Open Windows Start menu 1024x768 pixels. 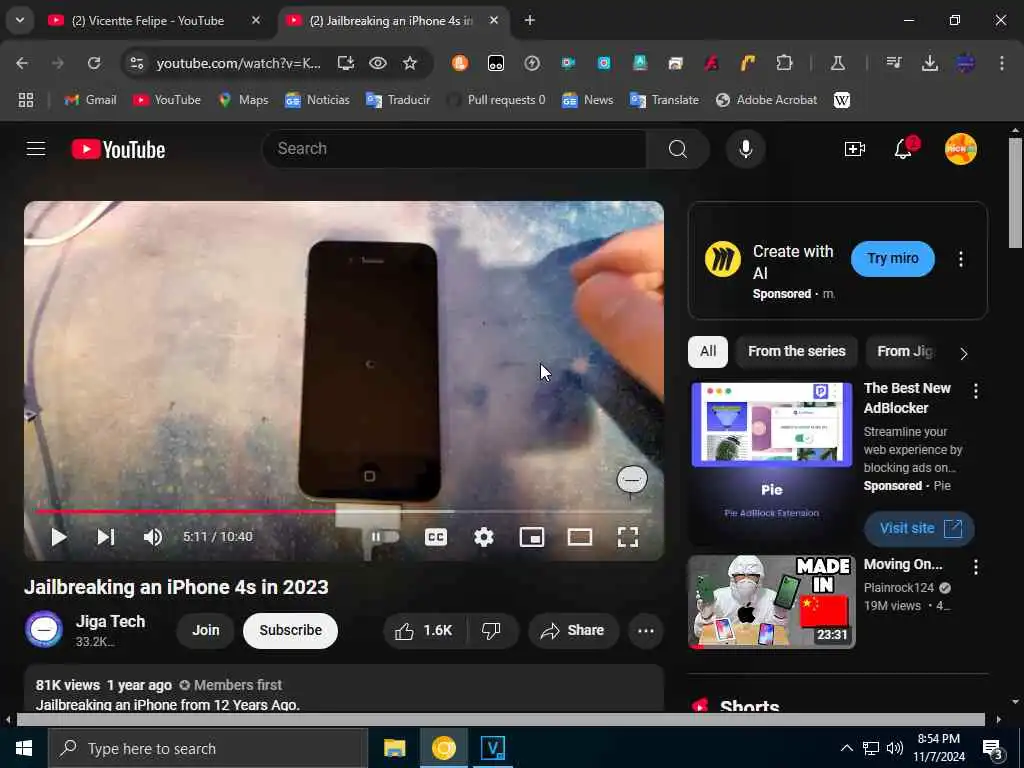pyautogui.click(x=24, y=748)
